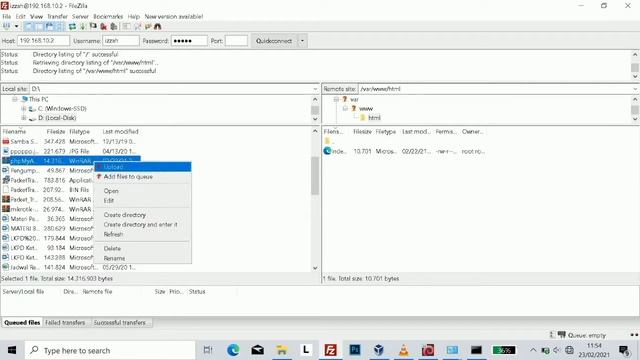Image resolution: width=640 pixels, height=360 pixels.
Task: Collapse the remote var folder node
Action: pos(336,99)
